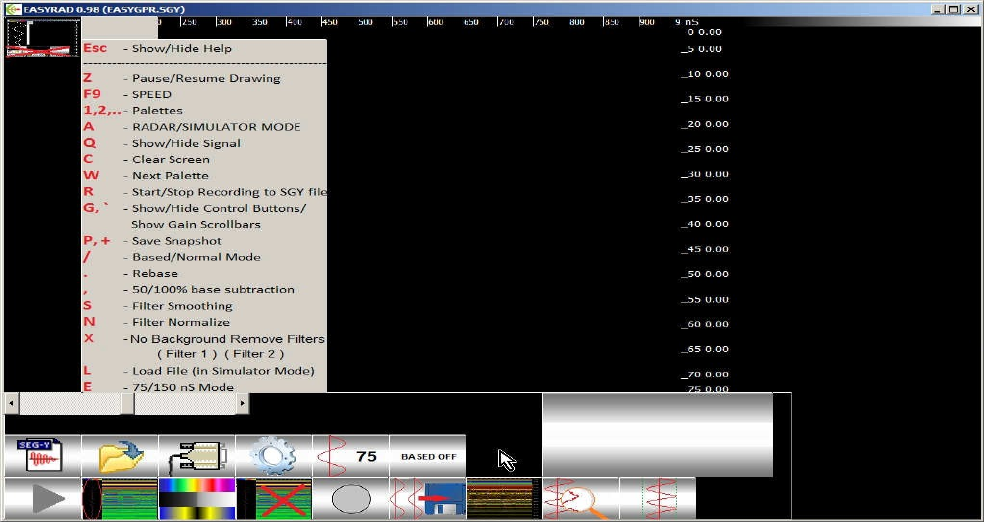The height and width of the screenshot is (522, 984).
Task: Click the green radargram with ellipse icon
Action: 120,499
